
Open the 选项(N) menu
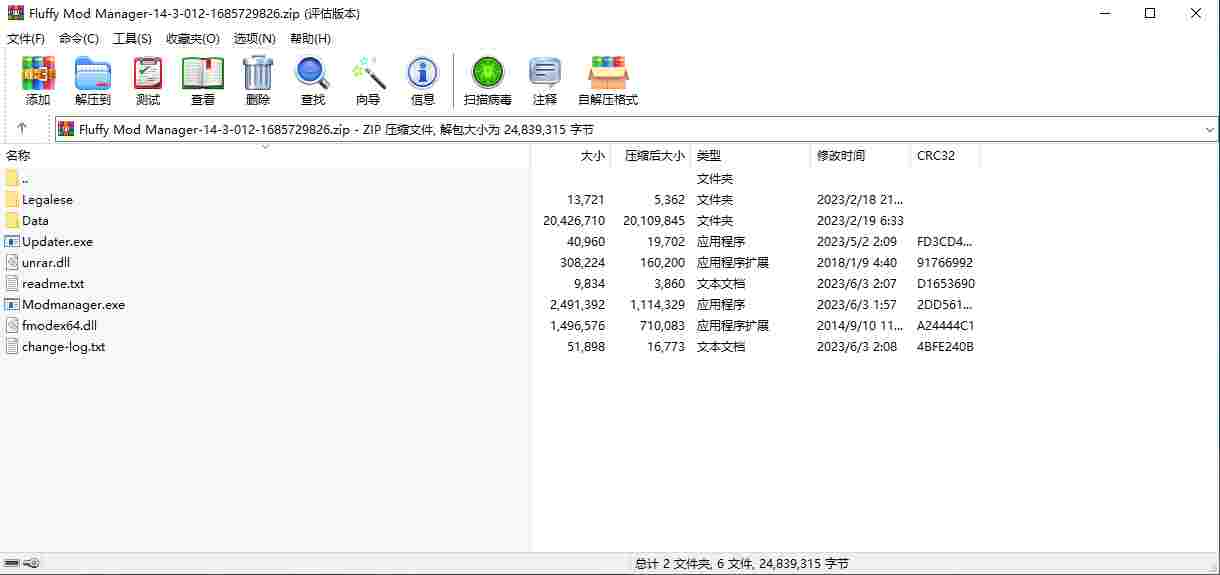coord(254,38)
